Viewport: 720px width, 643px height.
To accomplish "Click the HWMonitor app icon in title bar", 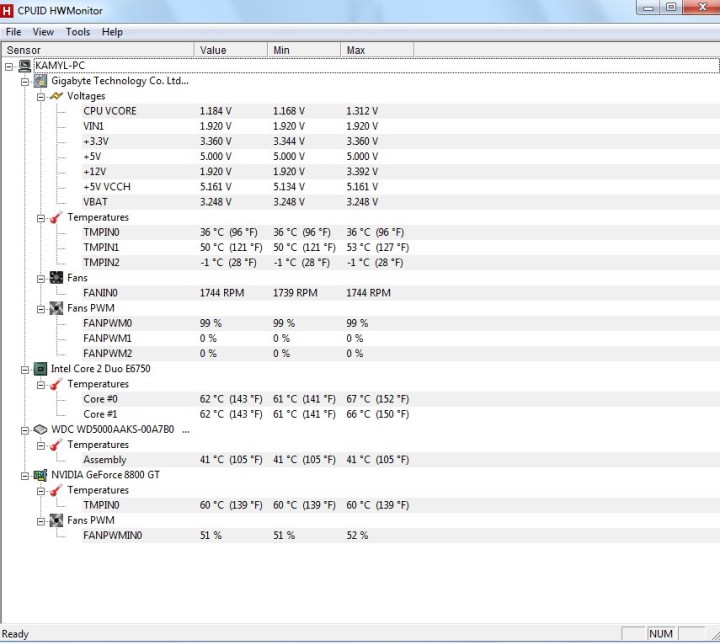I will pos(7,11).
